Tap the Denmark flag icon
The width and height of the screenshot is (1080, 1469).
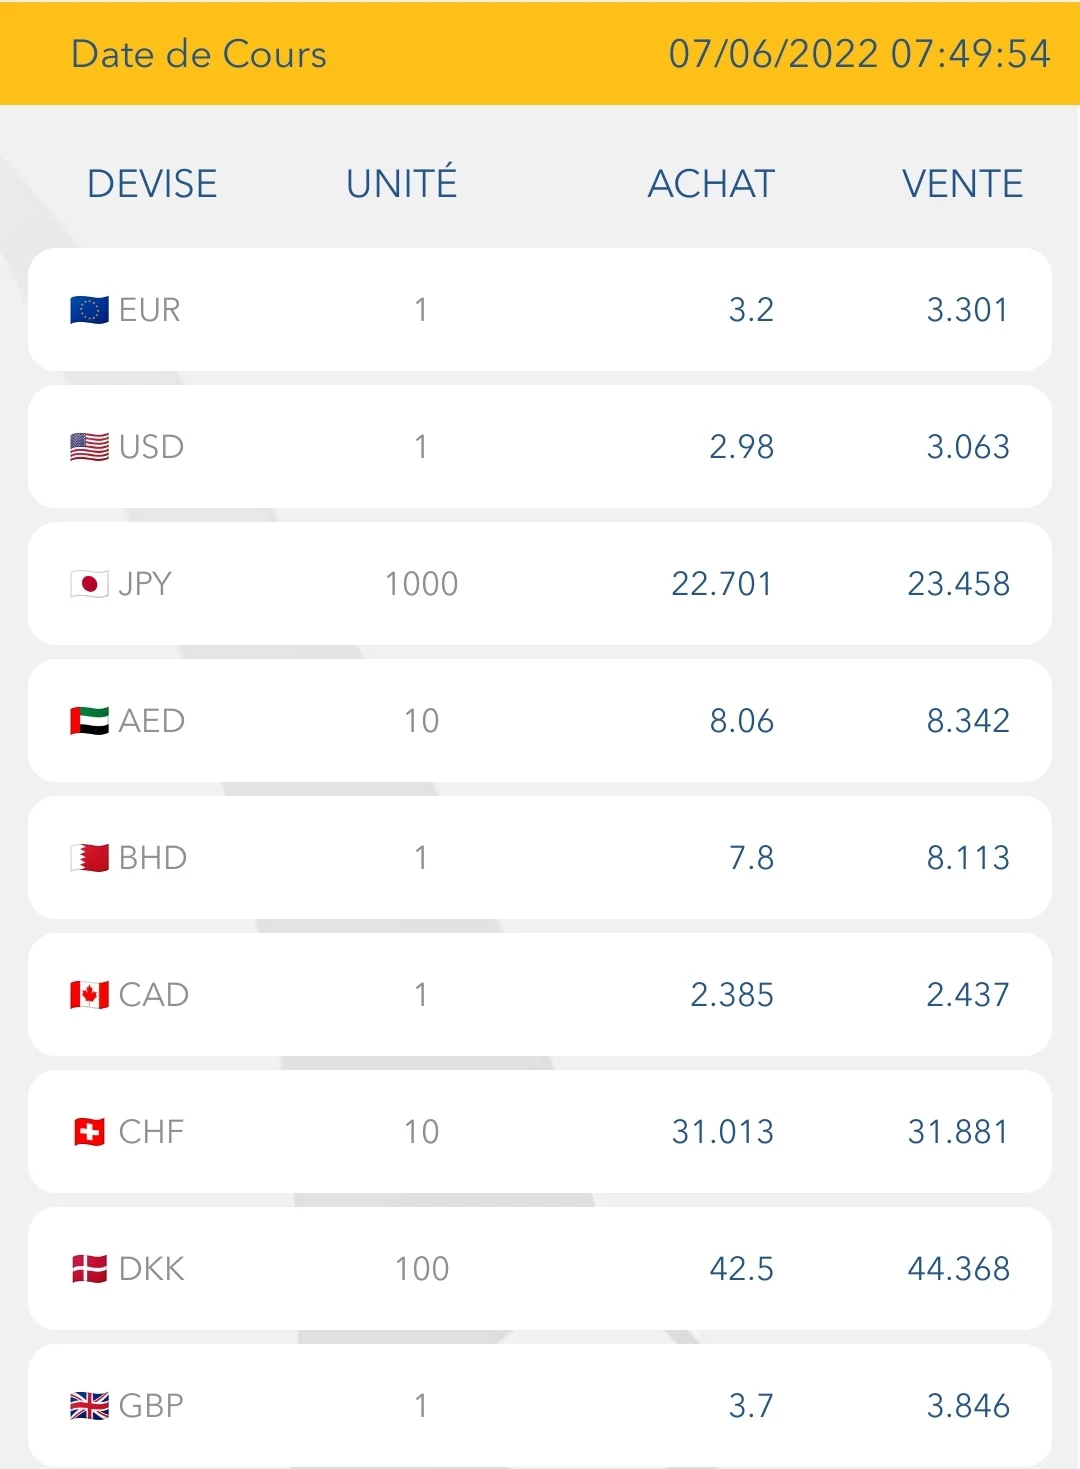click(x=89, y=1269)
